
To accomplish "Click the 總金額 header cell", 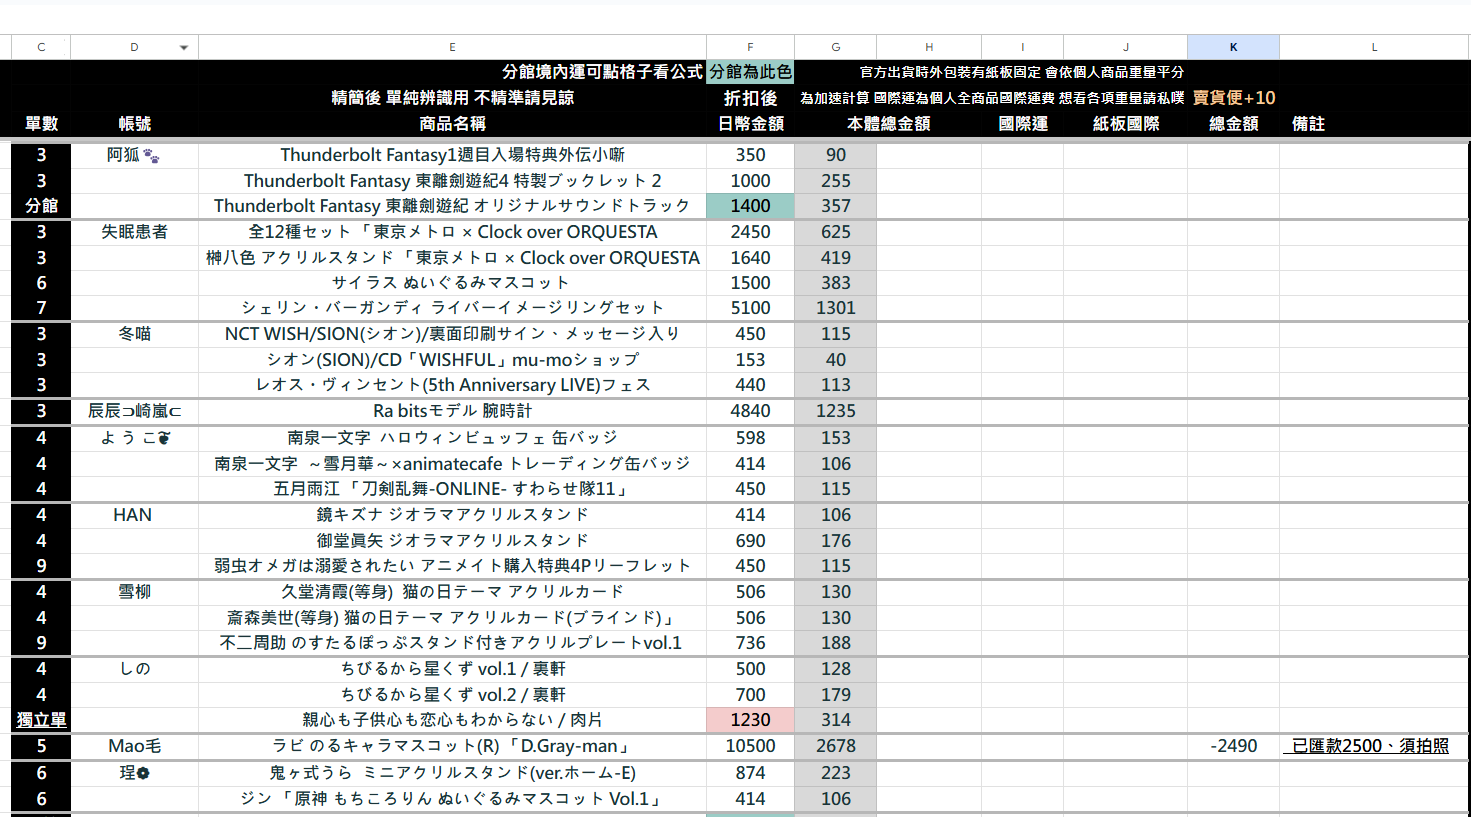I will (x=1233, y=124).
